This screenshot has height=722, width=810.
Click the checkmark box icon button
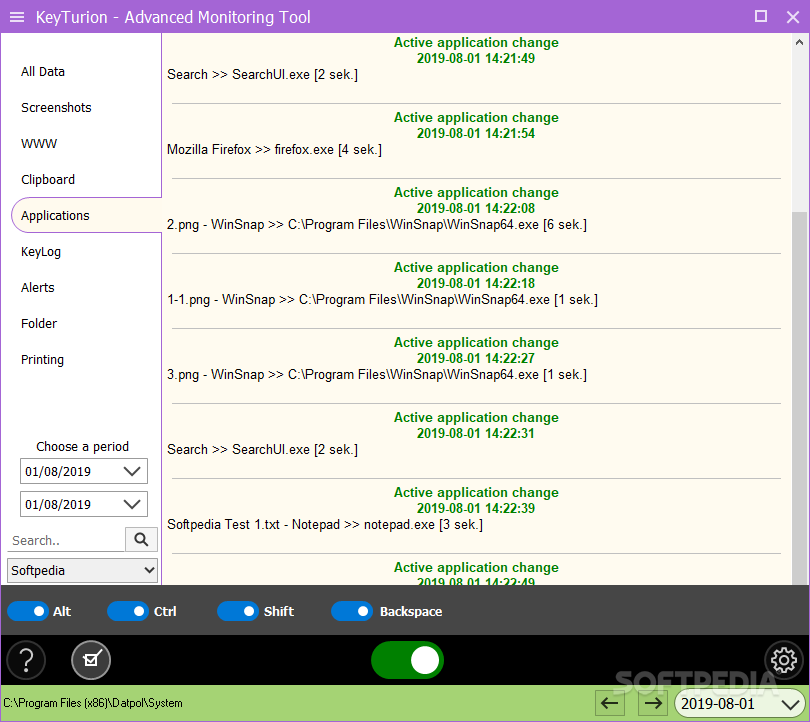coord(91,660)
